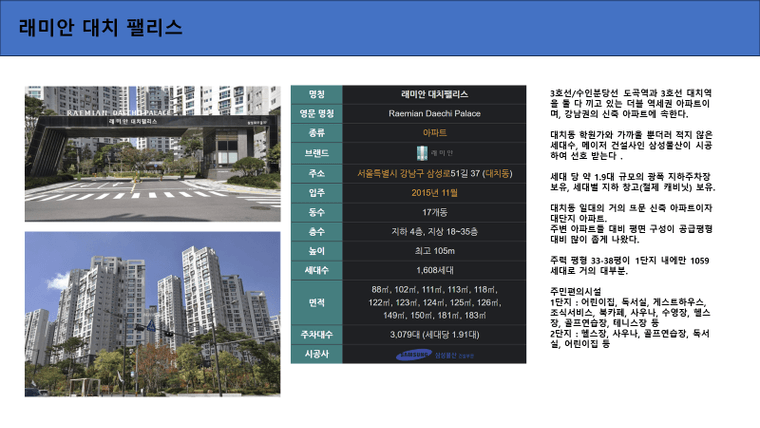This screenshot has height=428, width=760.
Task: Click the area line starting with 149㎡
Action: [434, 316]
